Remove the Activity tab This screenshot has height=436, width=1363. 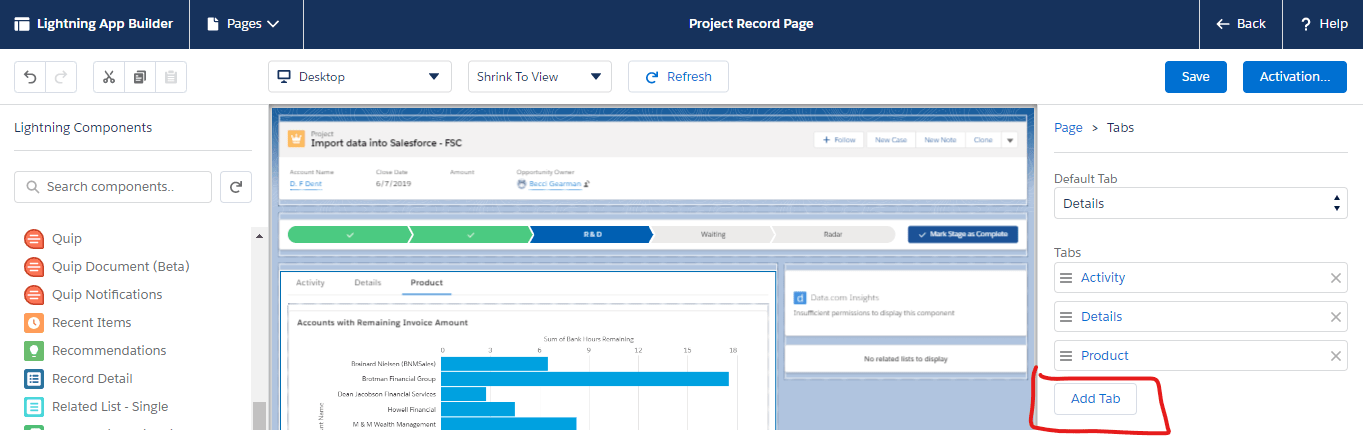coord(1335,278)
